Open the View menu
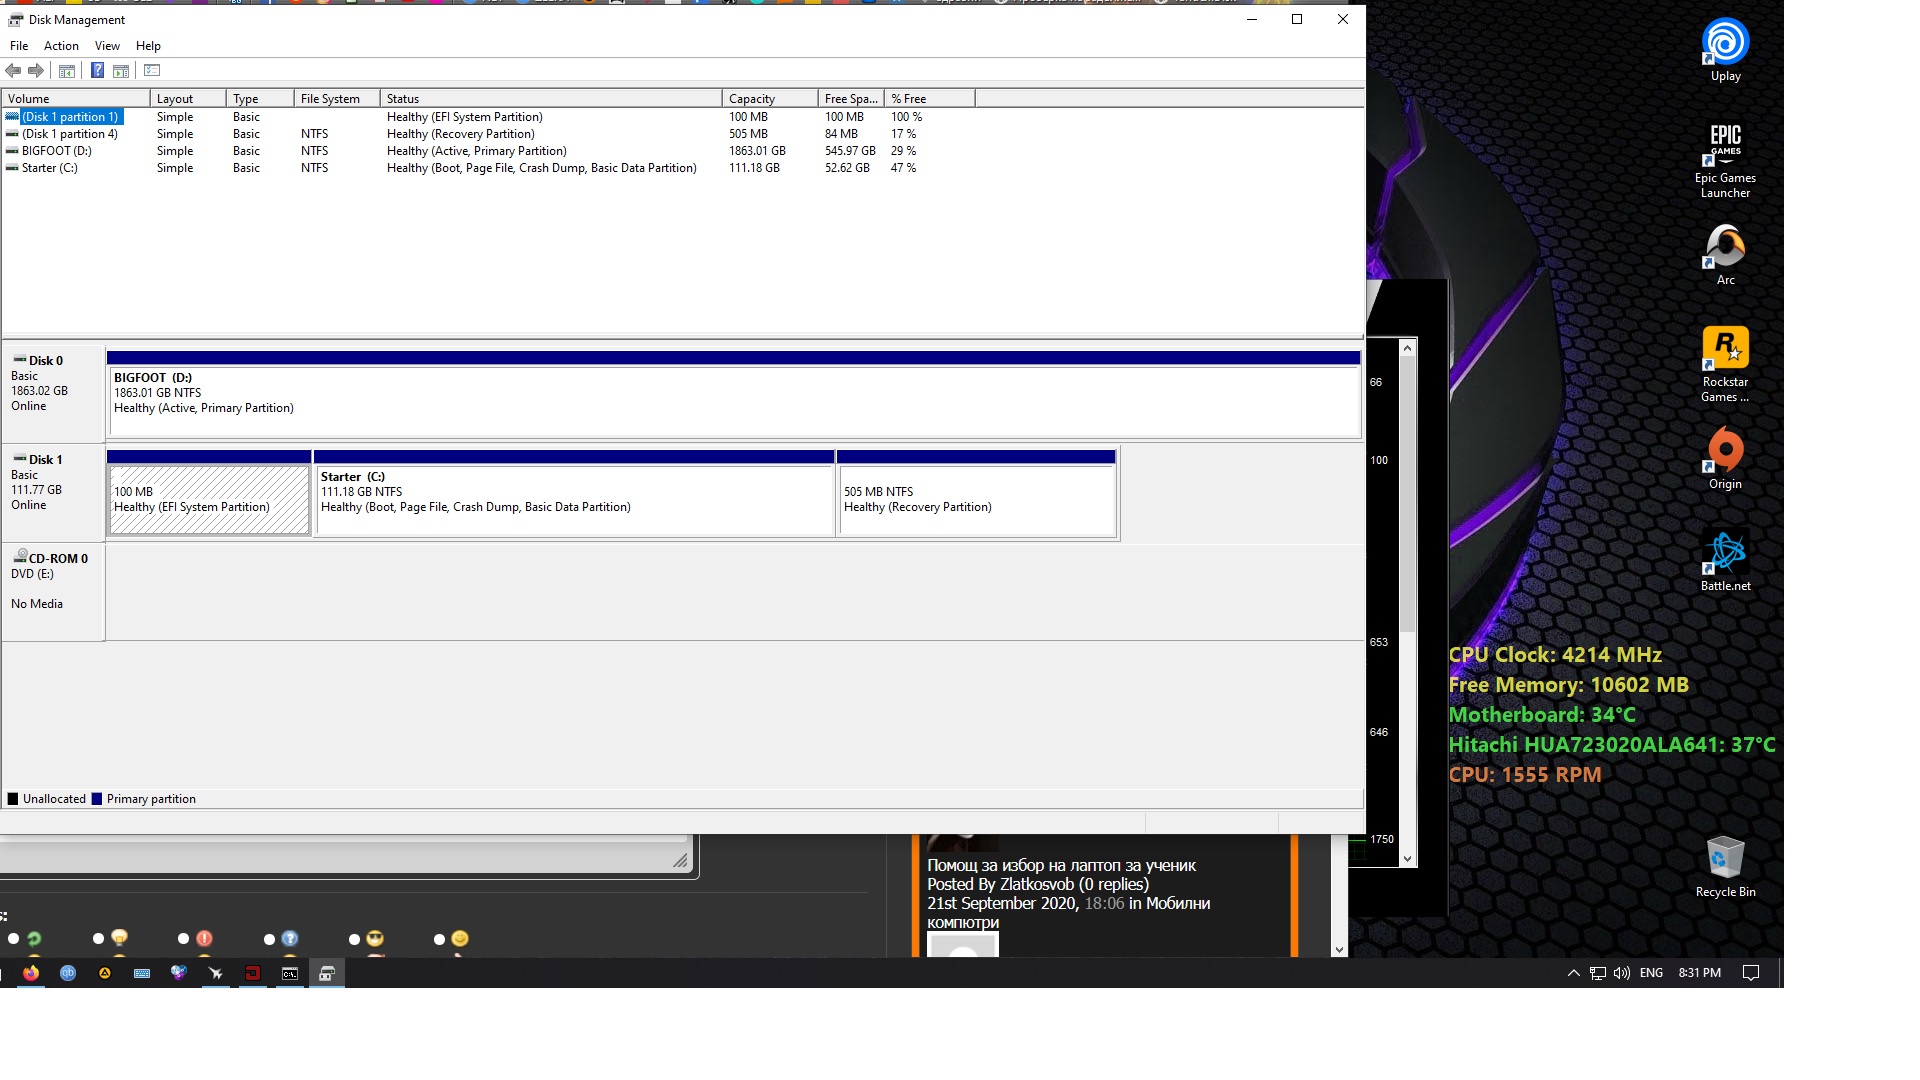The image size is (1920, 1080). click(107, 46)
